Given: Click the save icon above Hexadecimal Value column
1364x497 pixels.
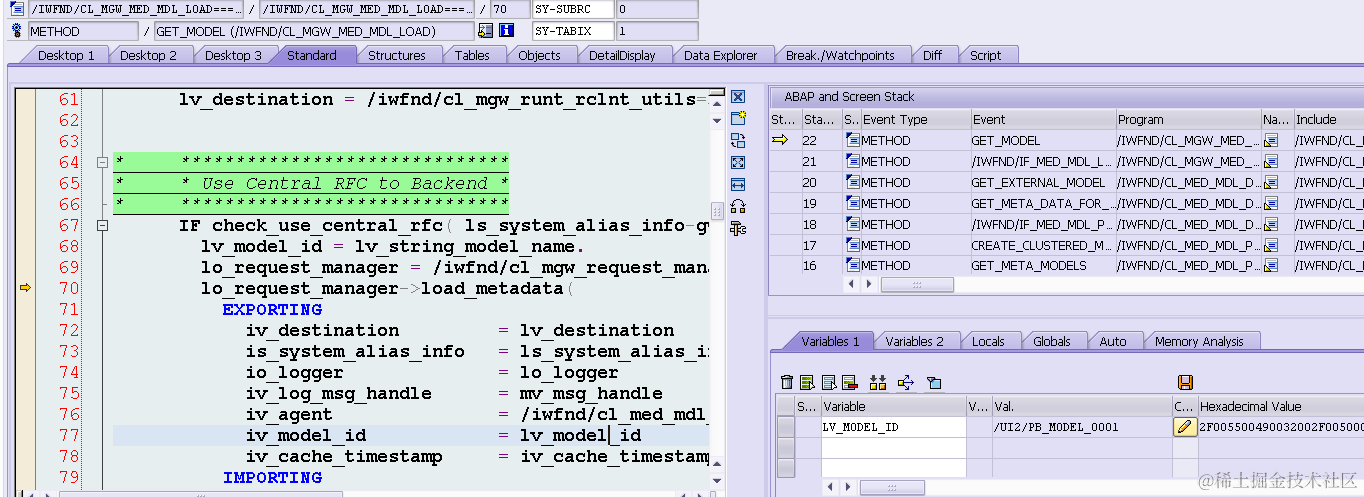Looking at the screenshot, I should tap(1185, 382).
